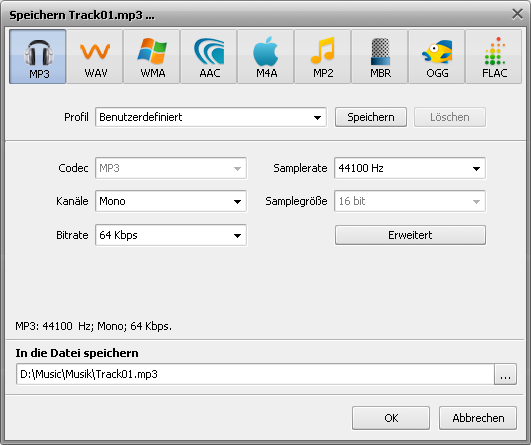Pick the MBR microphone format icon
The width and height of the screenshot is (531, 445).
pyautogui.click(x=380, y=57)
